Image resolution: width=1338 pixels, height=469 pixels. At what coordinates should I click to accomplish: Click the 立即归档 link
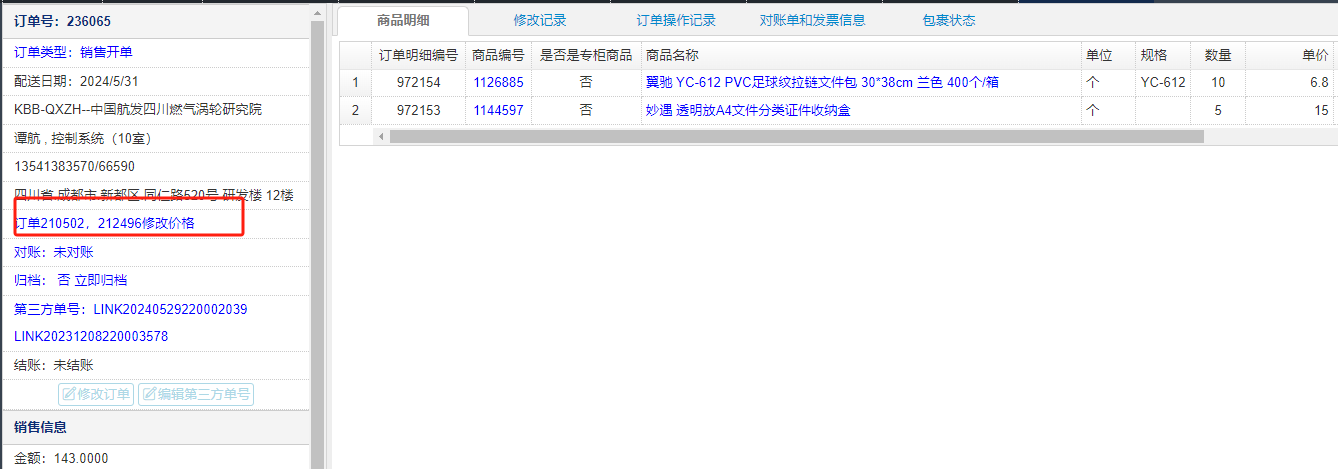tap(101, 281)
